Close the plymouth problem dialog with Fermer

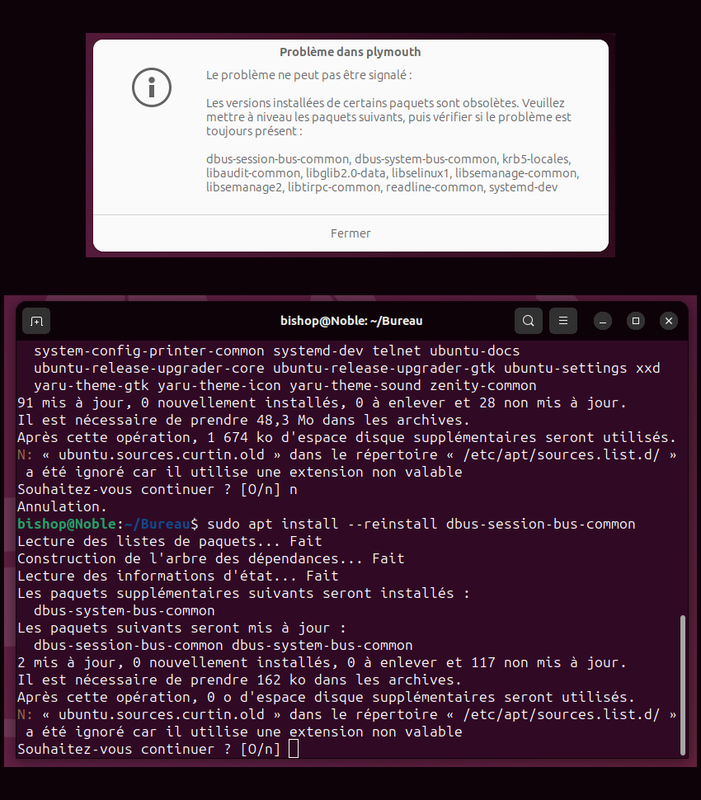(x=350, y=233)
